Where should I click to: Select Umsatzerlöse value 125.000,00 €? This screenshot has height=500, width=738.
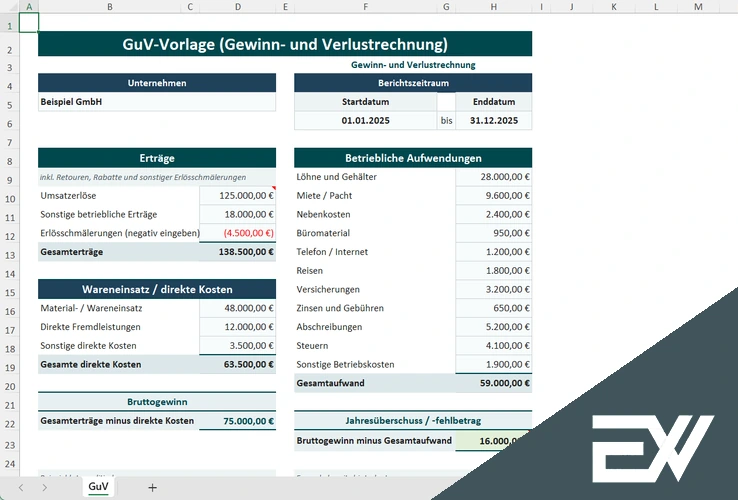click(x=238, y=195)
